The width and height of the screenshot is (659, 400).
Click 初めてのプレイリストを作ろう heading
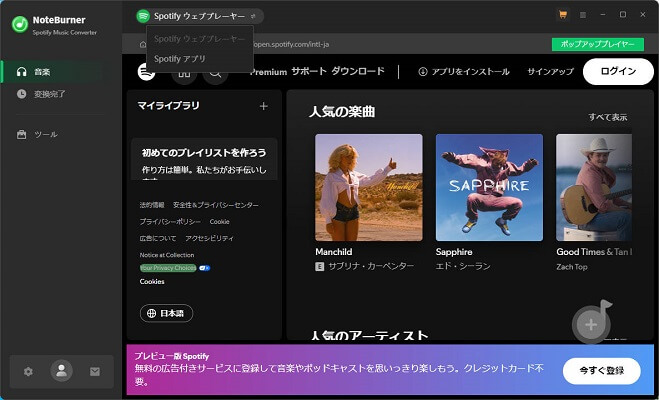[204, 153]
